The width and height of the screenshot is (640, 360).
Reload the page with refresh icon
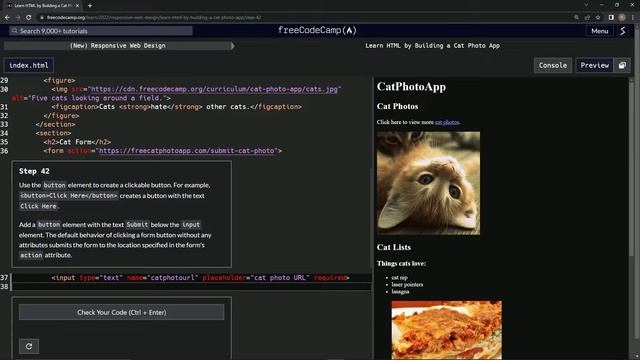tap(29, 18)
